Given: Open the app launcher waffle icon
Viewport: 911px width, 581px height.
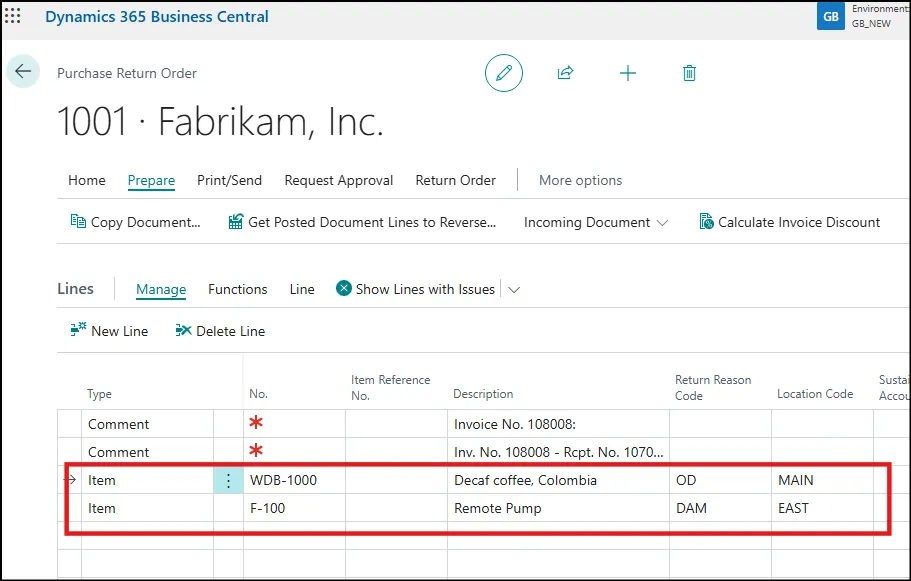Looking at the screenshot, I should [12, 16].
